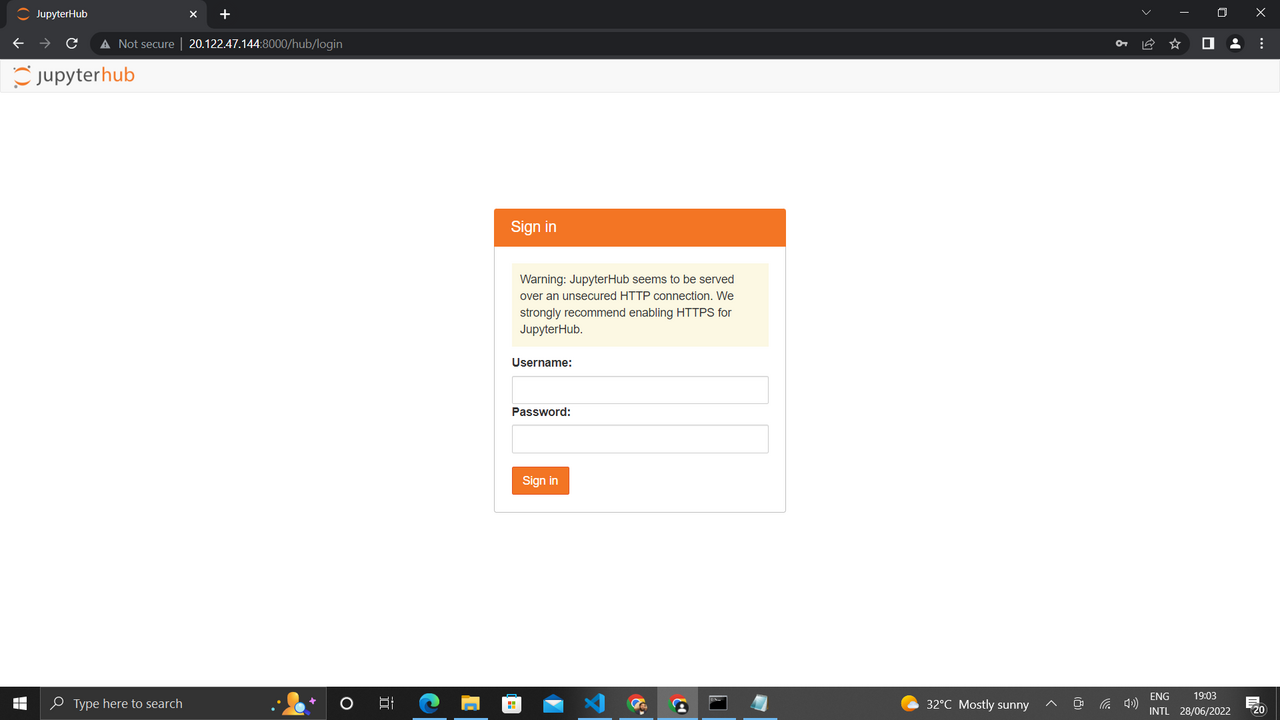Click the Username label
Viewport: 1280px width, 720px height.
click(542, 363)
